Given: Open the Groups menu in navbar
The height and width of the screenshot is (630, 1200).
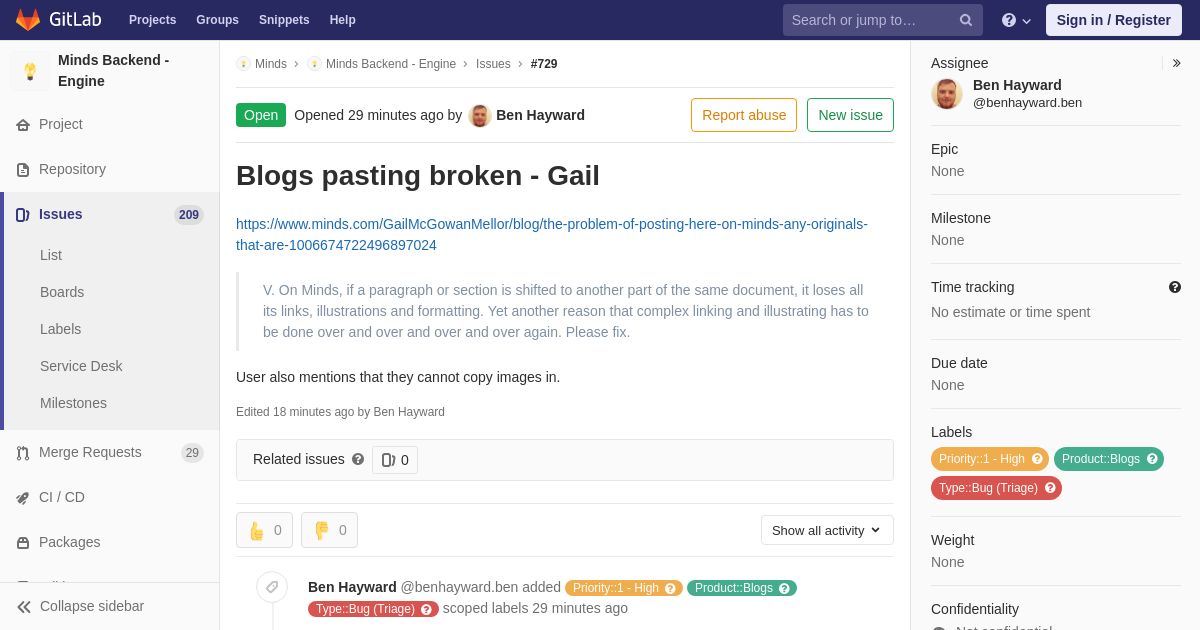Looking at the screenshot, I should pos(217,20).
